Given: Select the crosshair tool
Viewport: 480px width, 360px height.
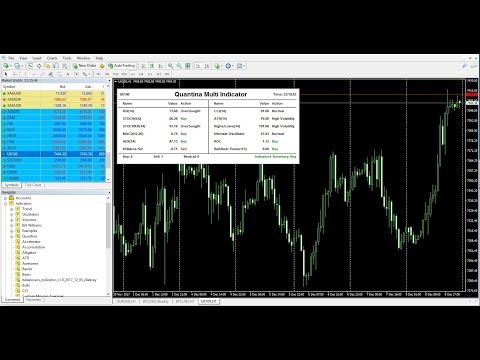Looking at the screenshot, I should coord(15,74).
